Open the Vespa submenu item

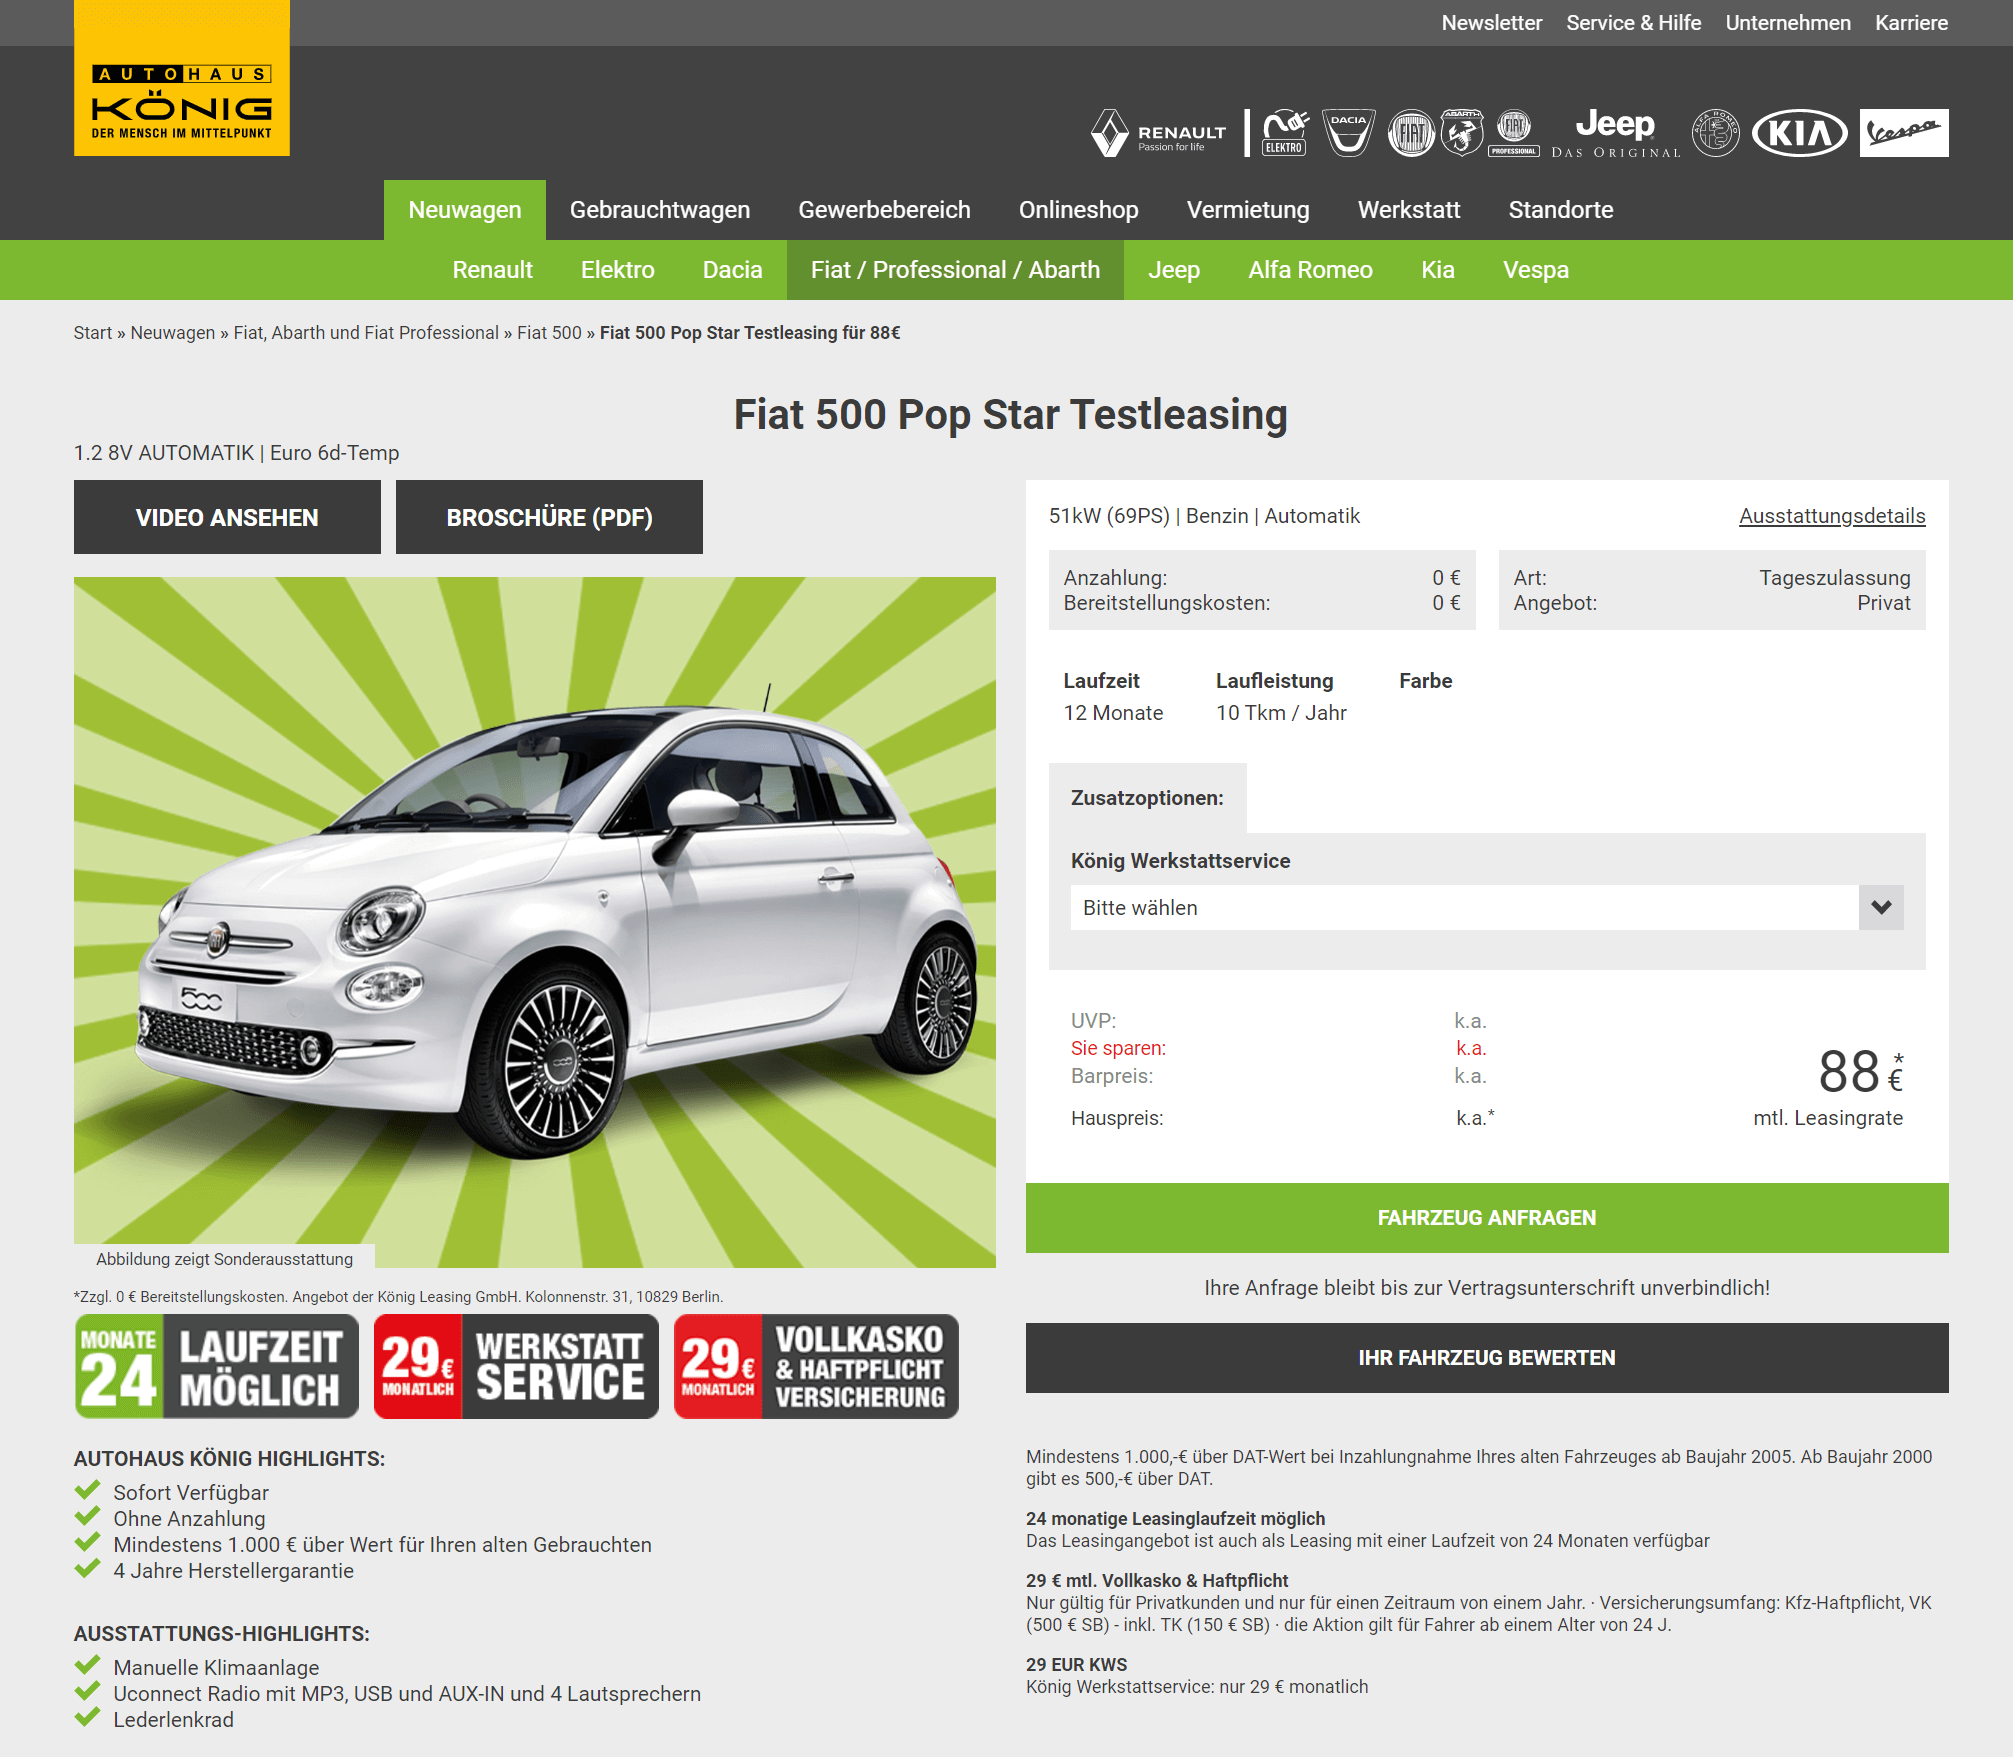point(1536,270)
